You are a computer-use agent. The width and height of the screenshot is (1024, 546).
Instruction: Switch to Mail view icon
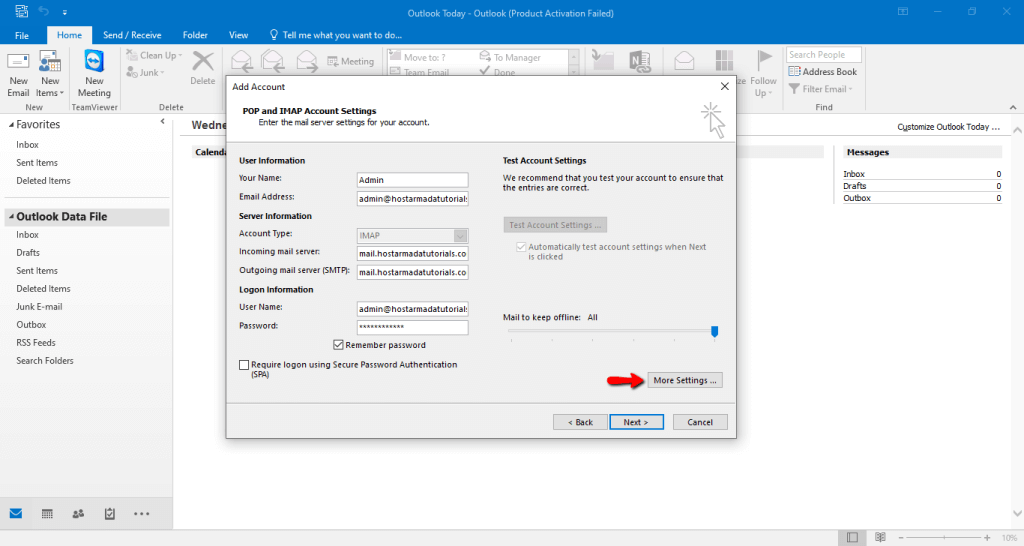pos(16,513)
